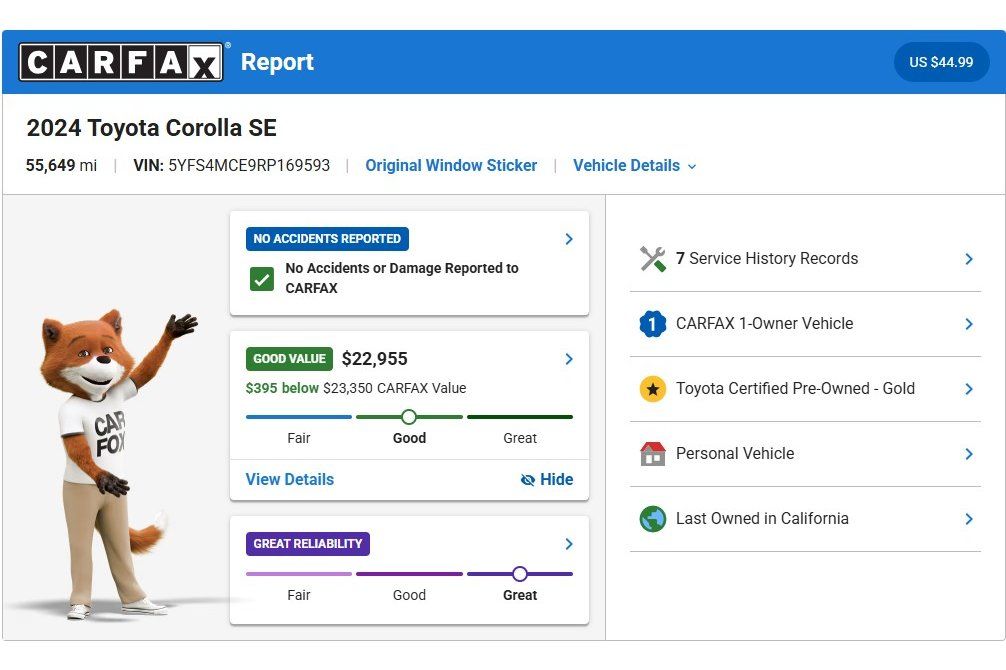Click the blue 1-Owner badge icon
This screenshot has height=670, width=1006.
pyautogui.click(x=652, y=323)
